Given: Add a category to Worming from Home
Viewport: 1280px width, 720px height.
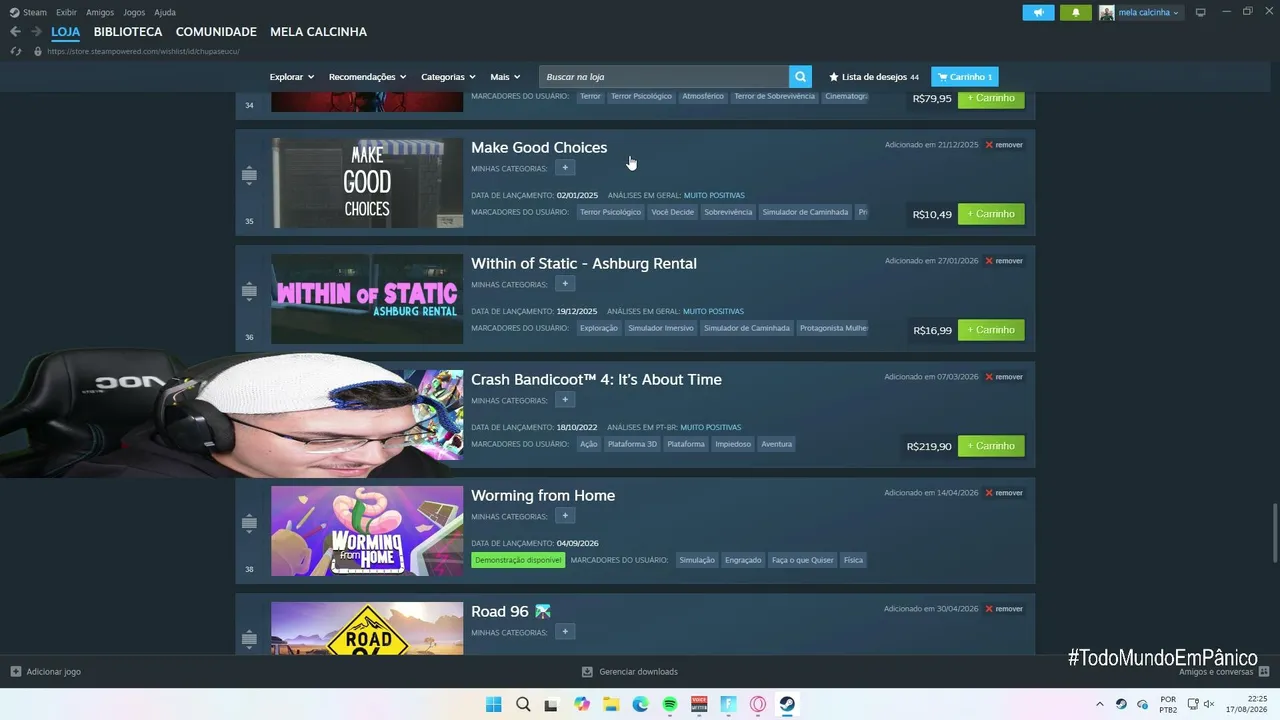Looking at the screenshot, I should (x=565, y=516).
